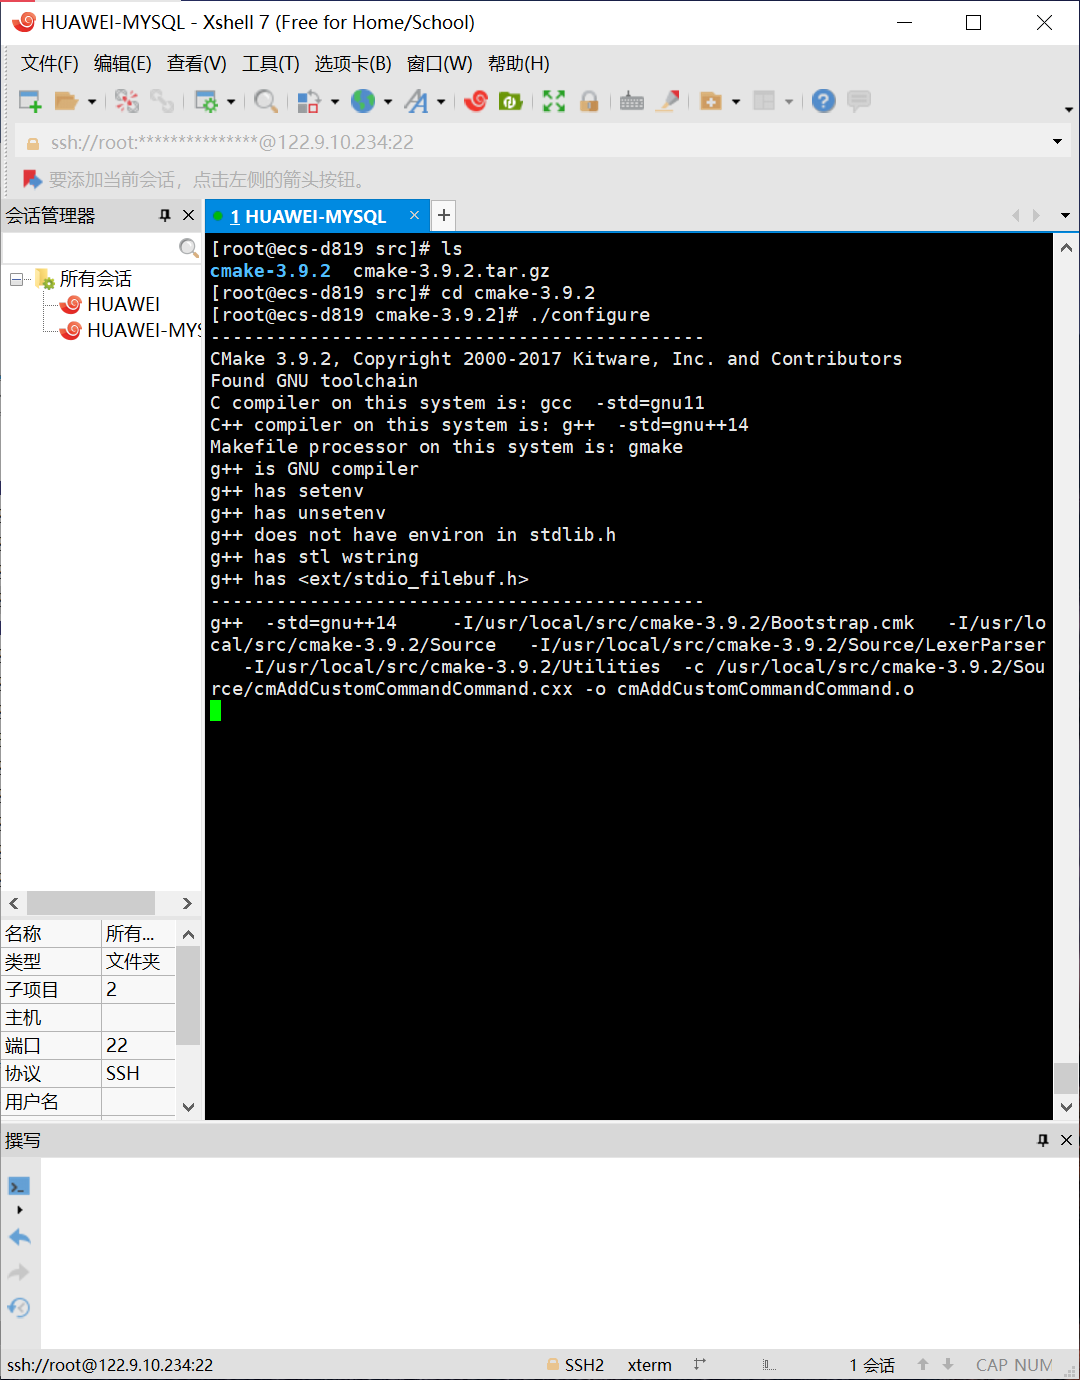Open session Properties gear icon
1080x1380 pixels.
tap(206, 101)
